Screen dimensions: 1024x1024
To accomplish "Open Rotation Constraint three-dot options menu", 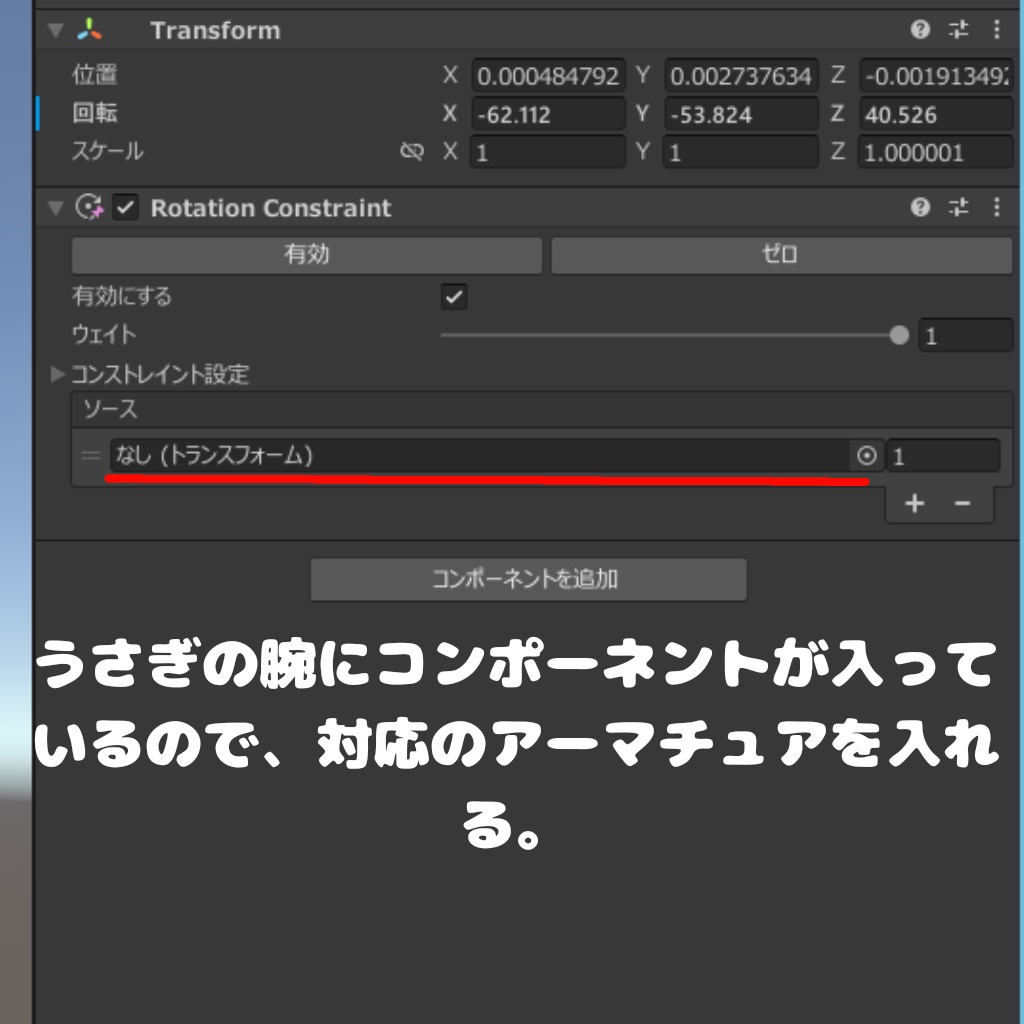I will pos(997,207).
